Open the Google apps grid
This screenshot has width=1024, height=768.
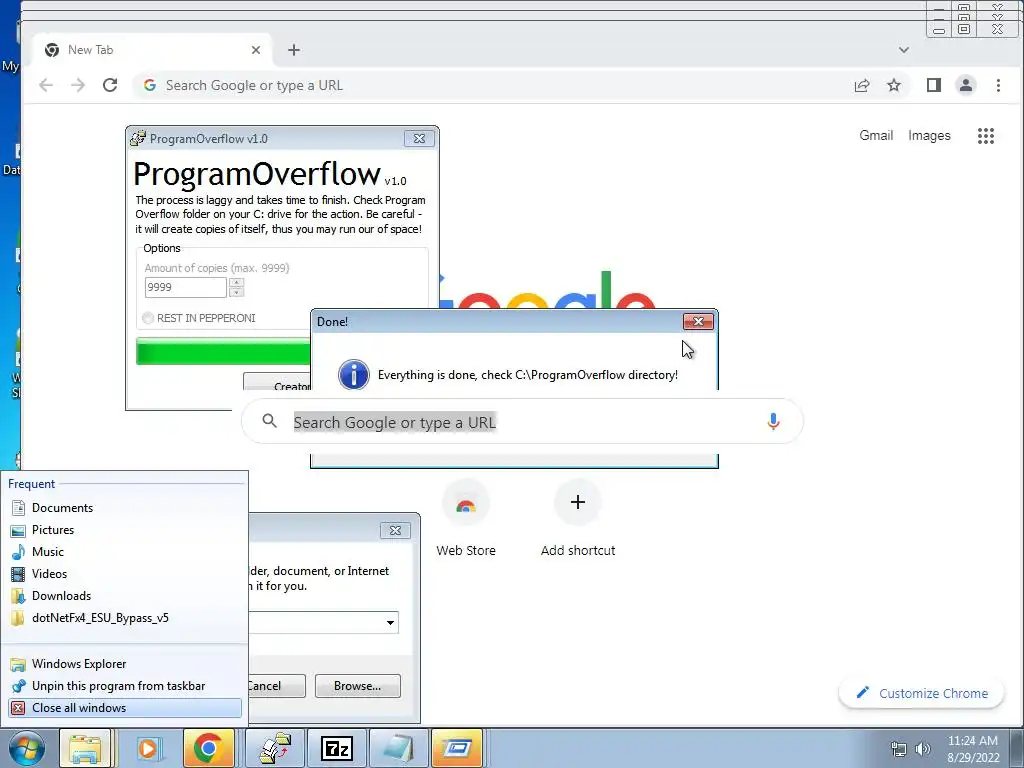[x=985, y=135]
